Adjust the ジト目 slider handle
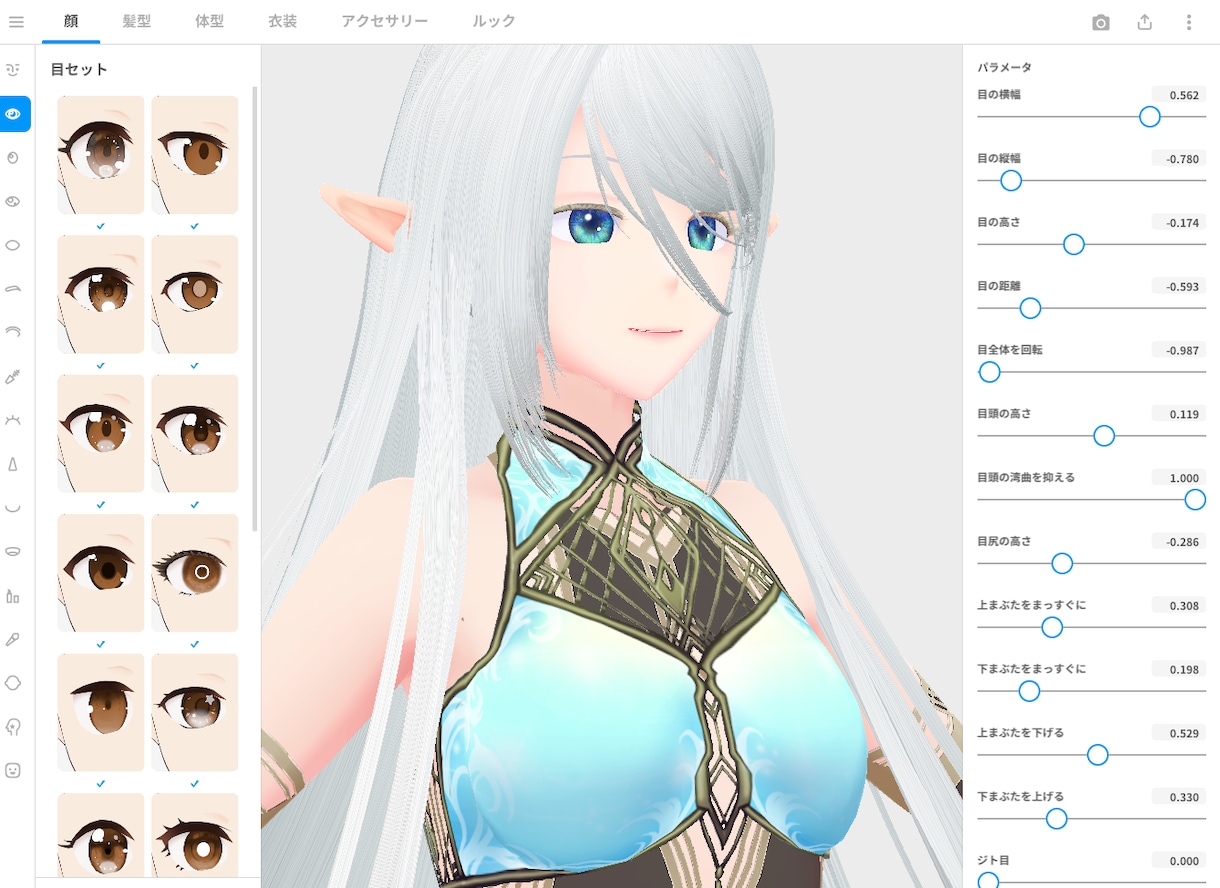 click(988, 881)
